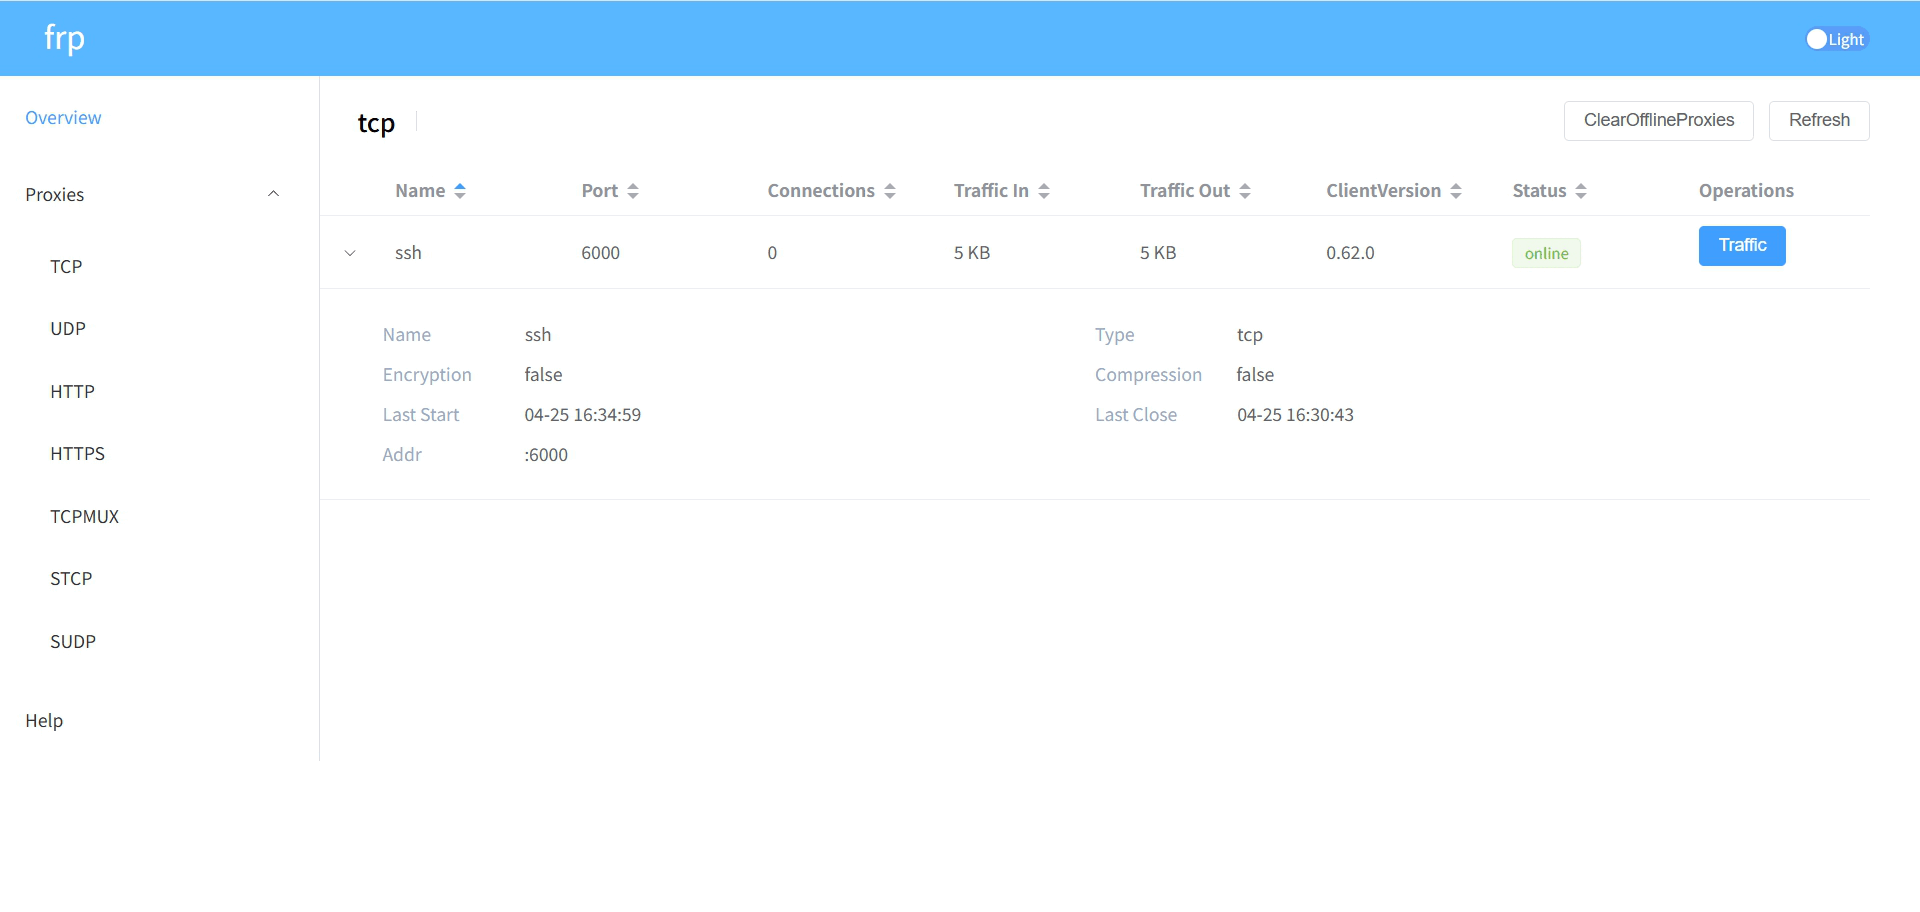Refresh the proxy list
Screen dimensions: 1920x912
click(x=1818, y=120)
